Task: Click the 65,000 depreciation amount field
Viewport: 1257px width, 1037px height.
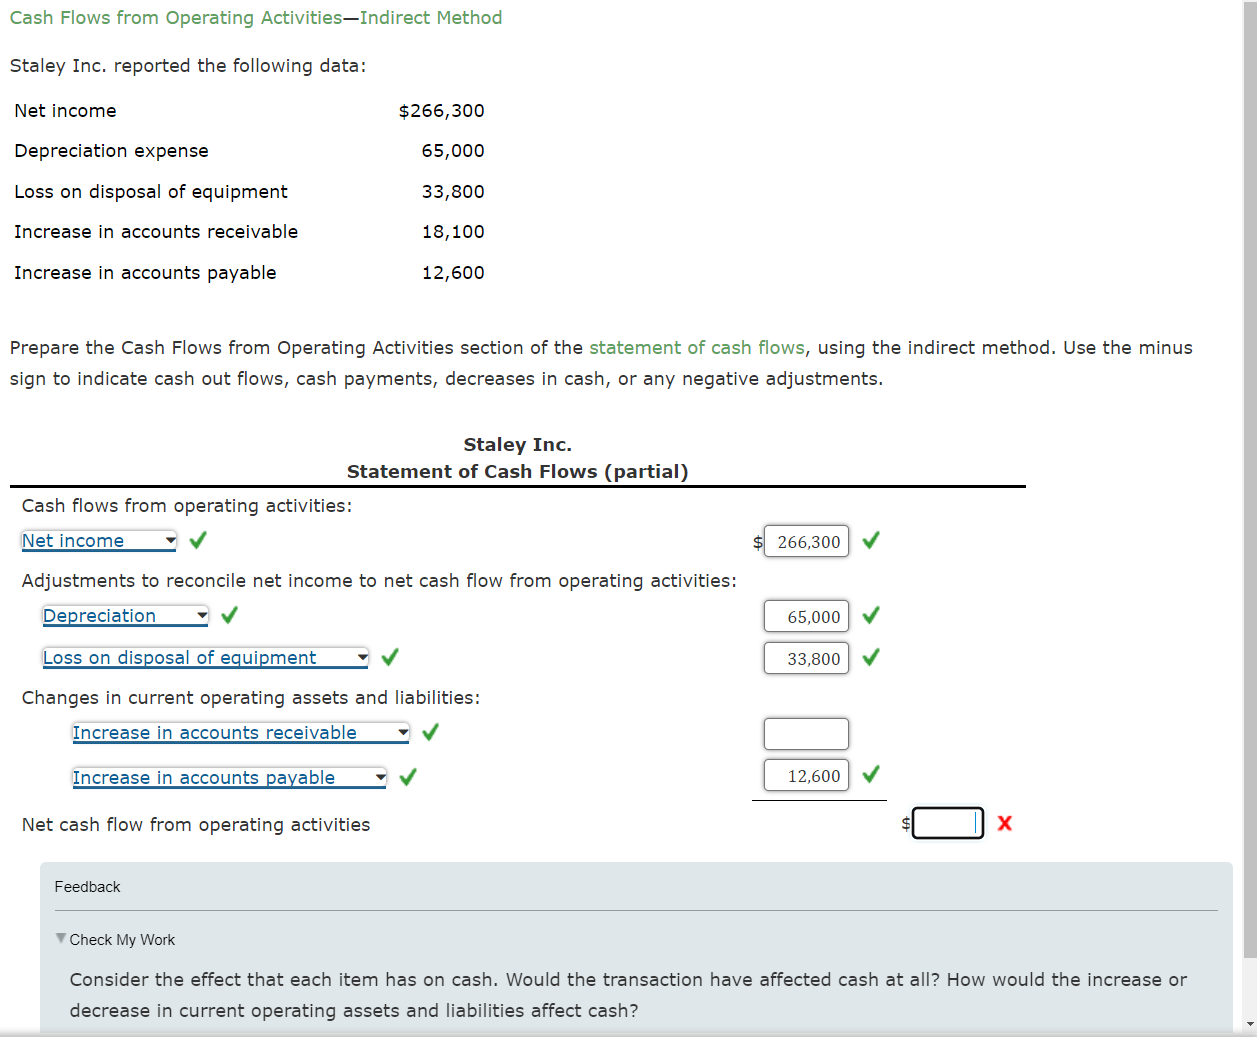Action: 806,616
